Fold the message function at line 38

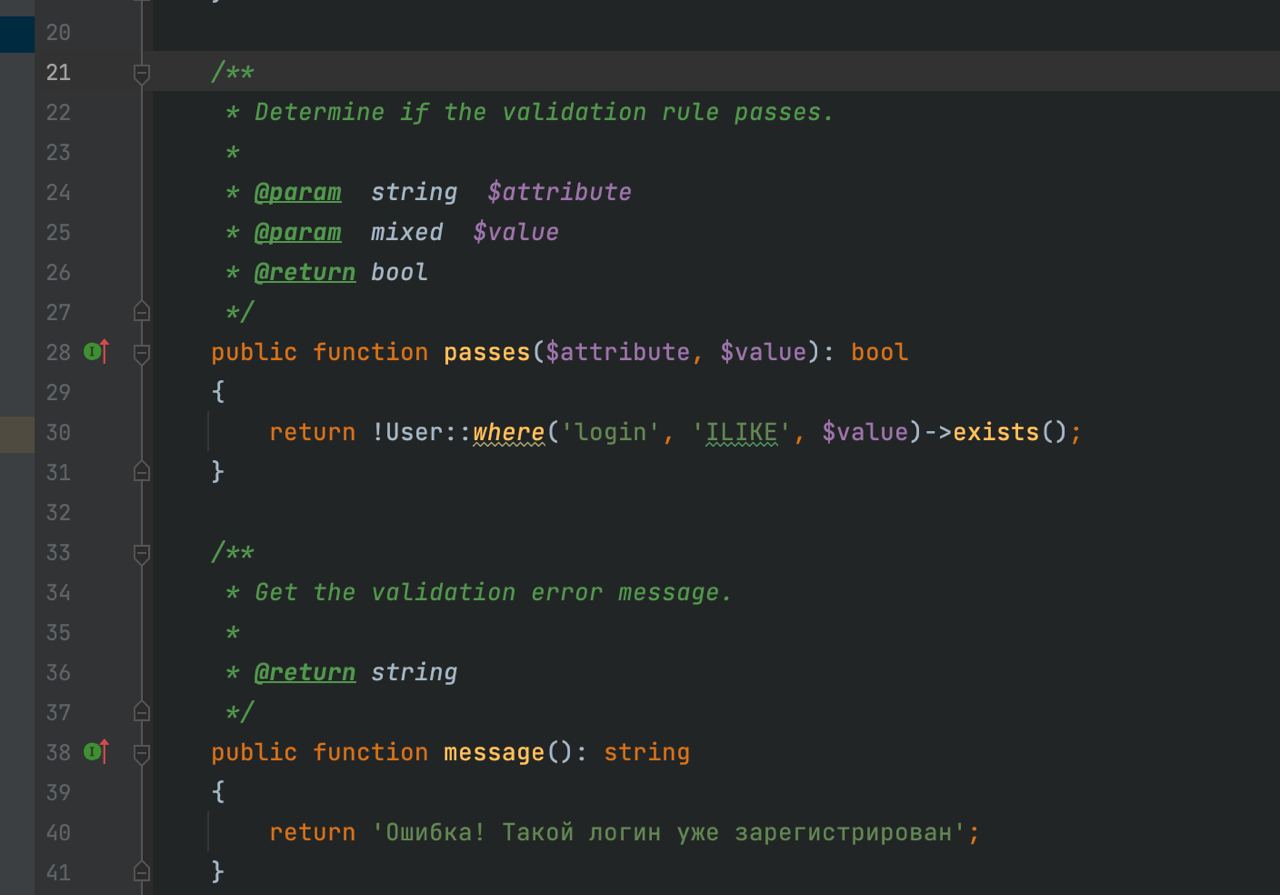[x=142, y=752]
